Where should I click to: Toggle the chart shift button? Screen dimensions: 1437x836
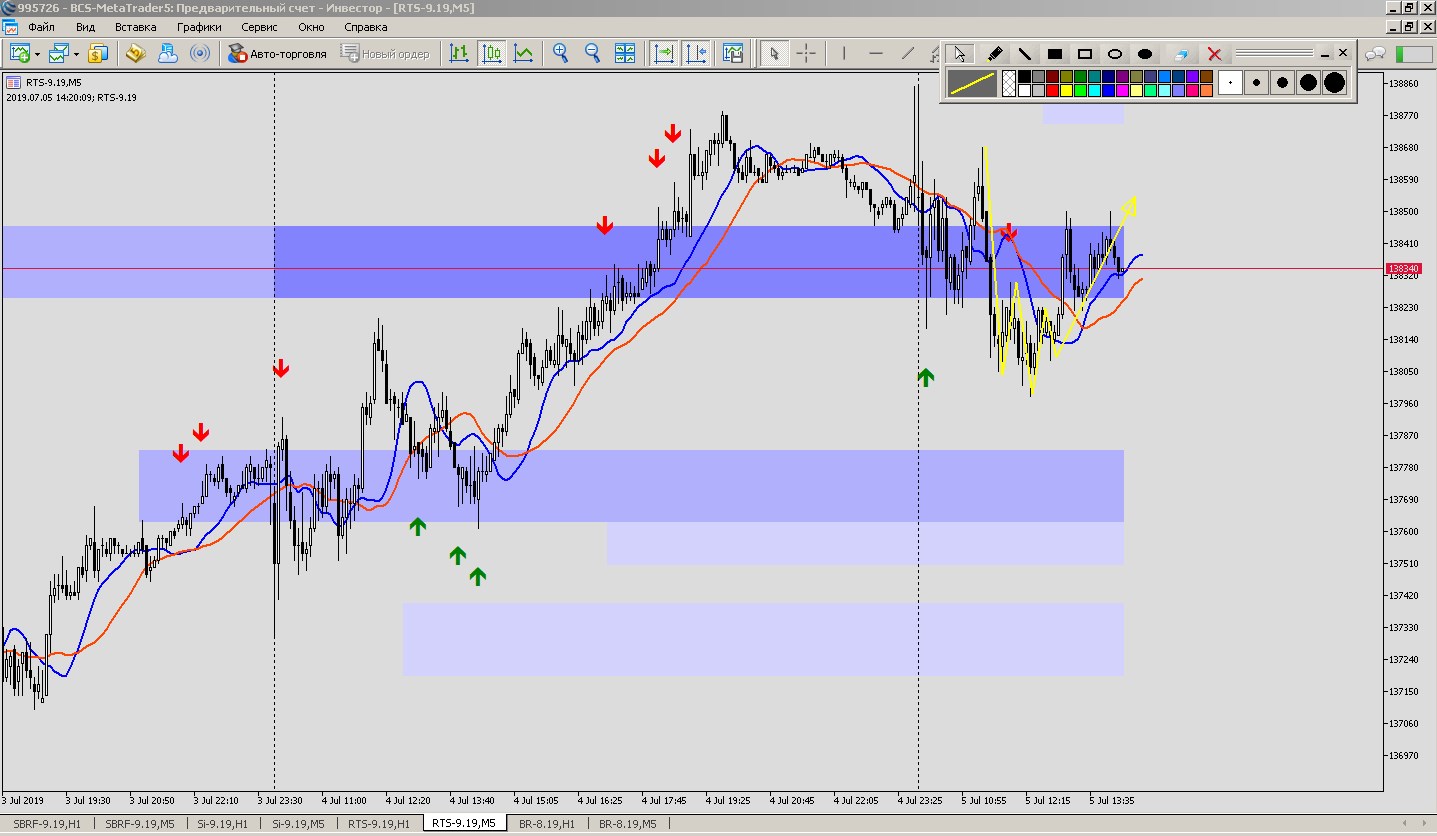(696, 53)
